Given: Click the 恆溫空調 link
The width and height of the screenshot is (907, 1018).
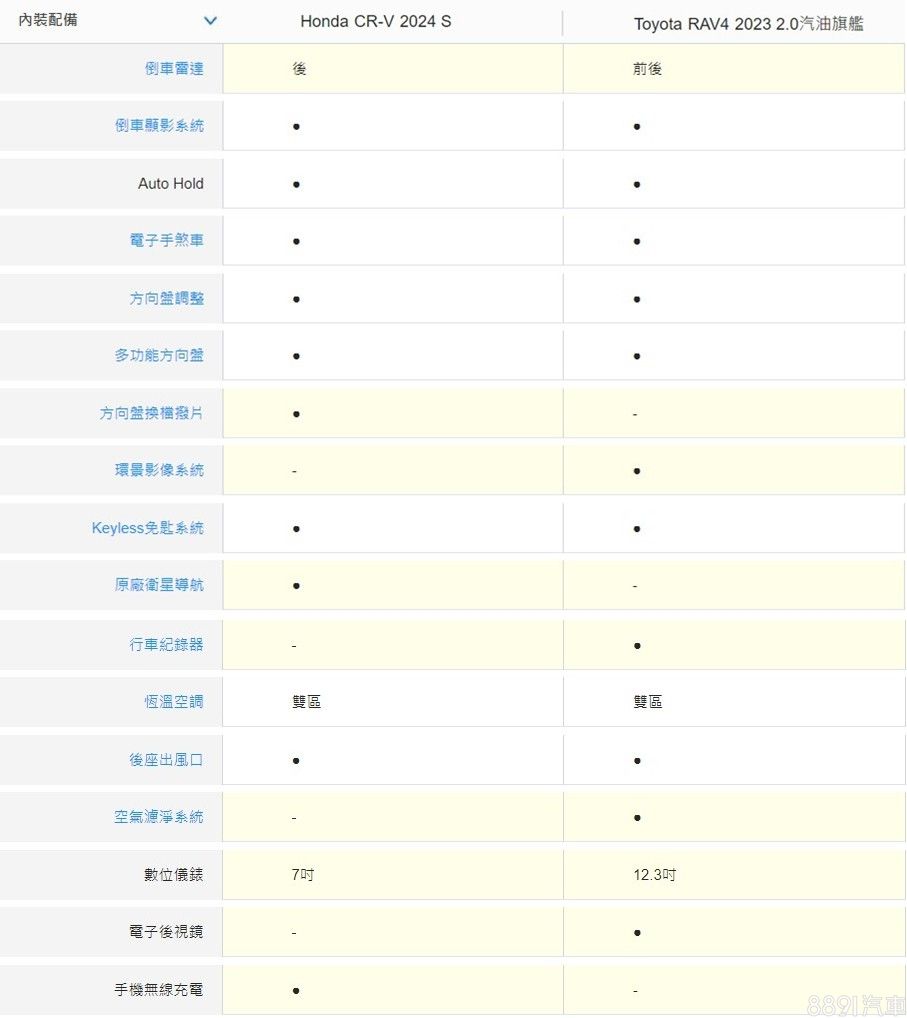Looking at the screenshot, I should [173, 702].
